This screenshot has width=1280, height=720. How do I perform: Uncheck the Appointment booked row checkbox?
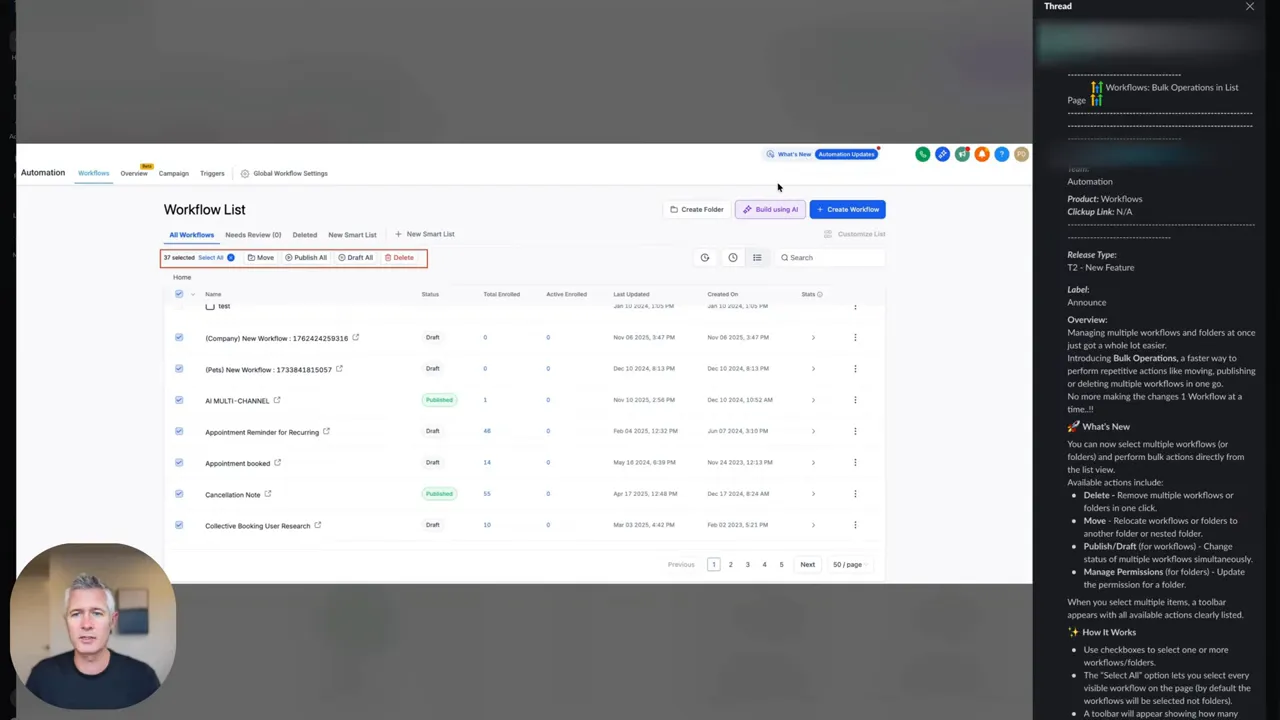pyautogui.click(x=179, y=462)
